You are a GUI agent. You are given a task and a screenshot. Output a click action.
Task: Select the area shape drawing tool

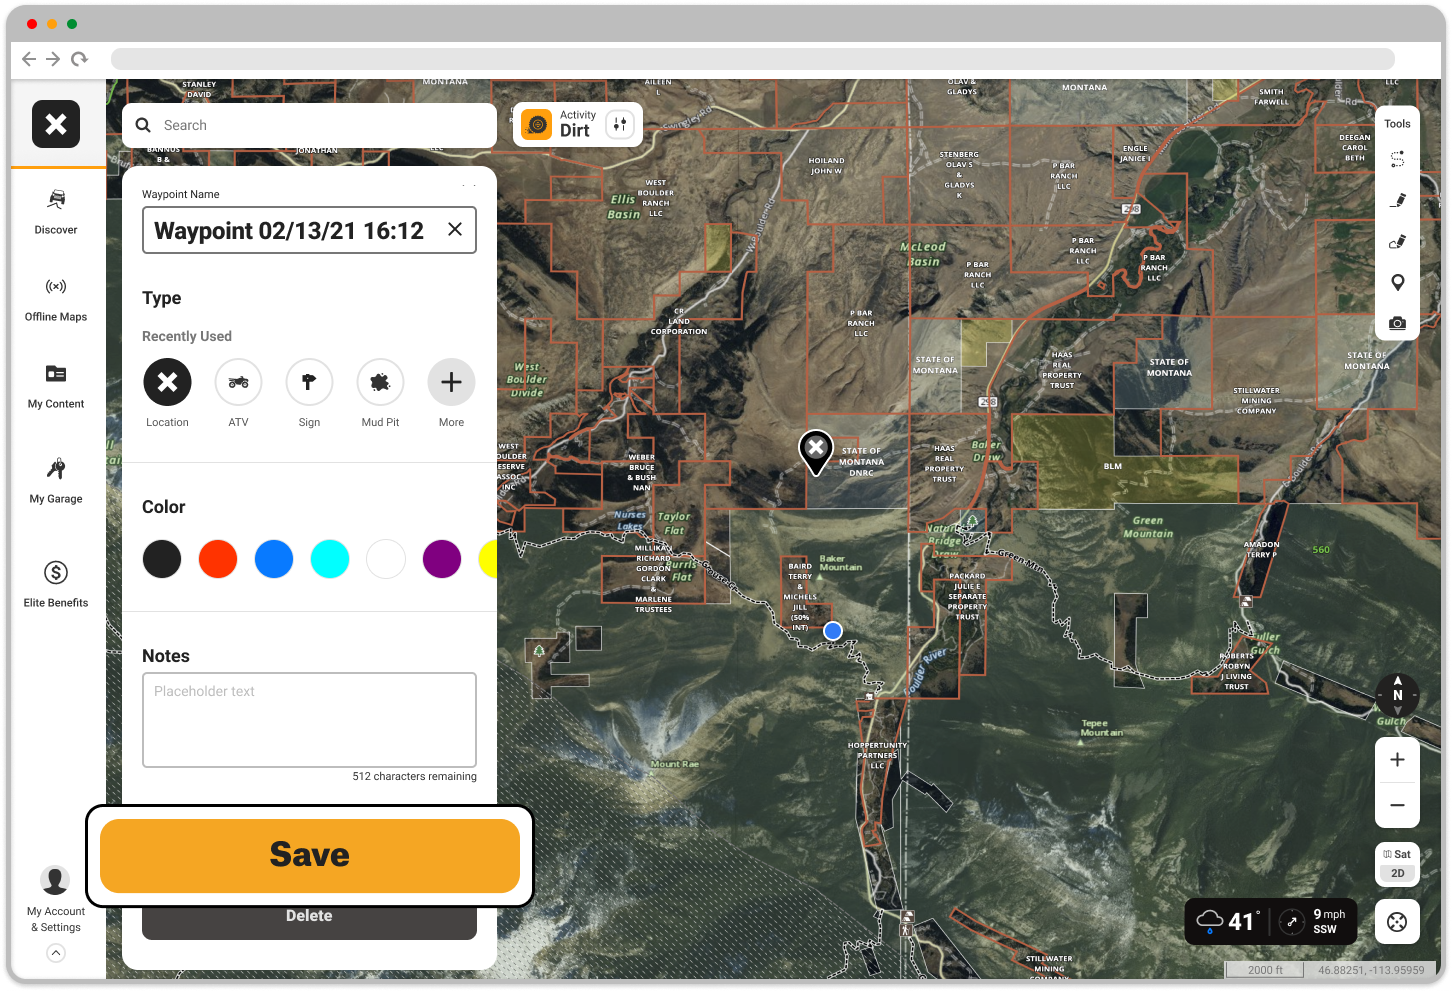pyautogui.click(x=1398, y=241)
